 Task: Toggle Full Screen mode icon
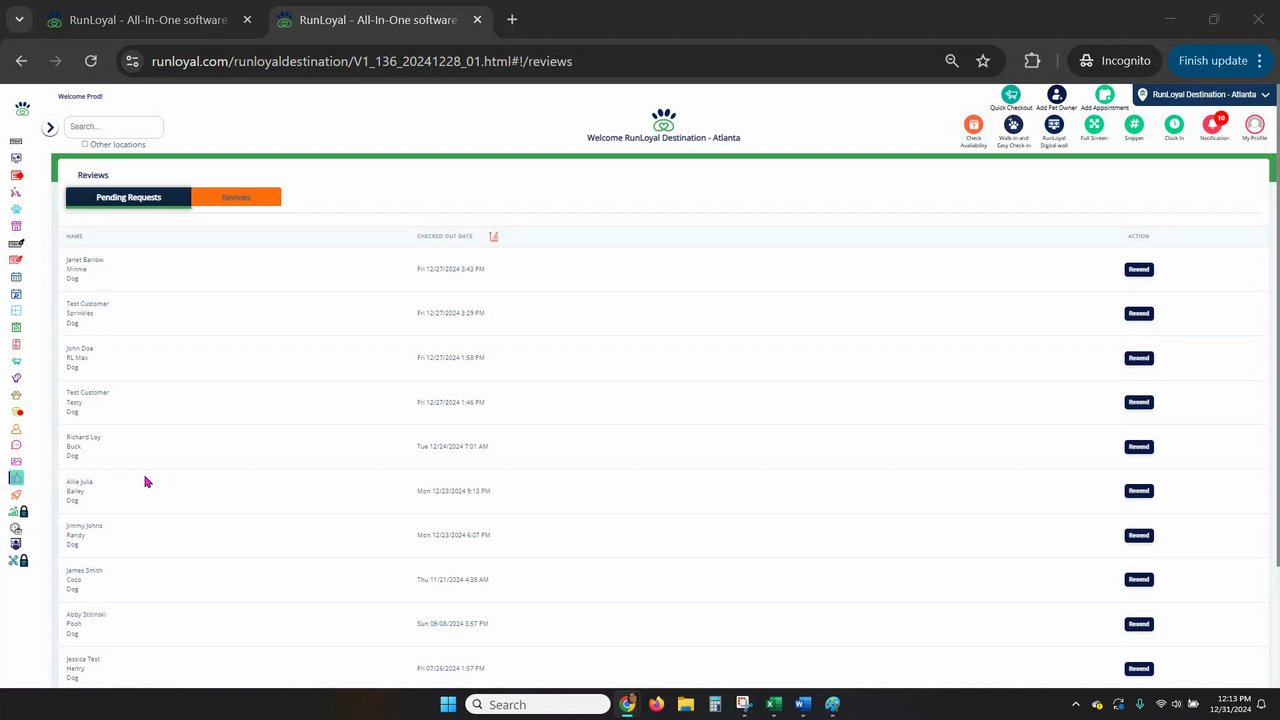(x=1094, y=124)
